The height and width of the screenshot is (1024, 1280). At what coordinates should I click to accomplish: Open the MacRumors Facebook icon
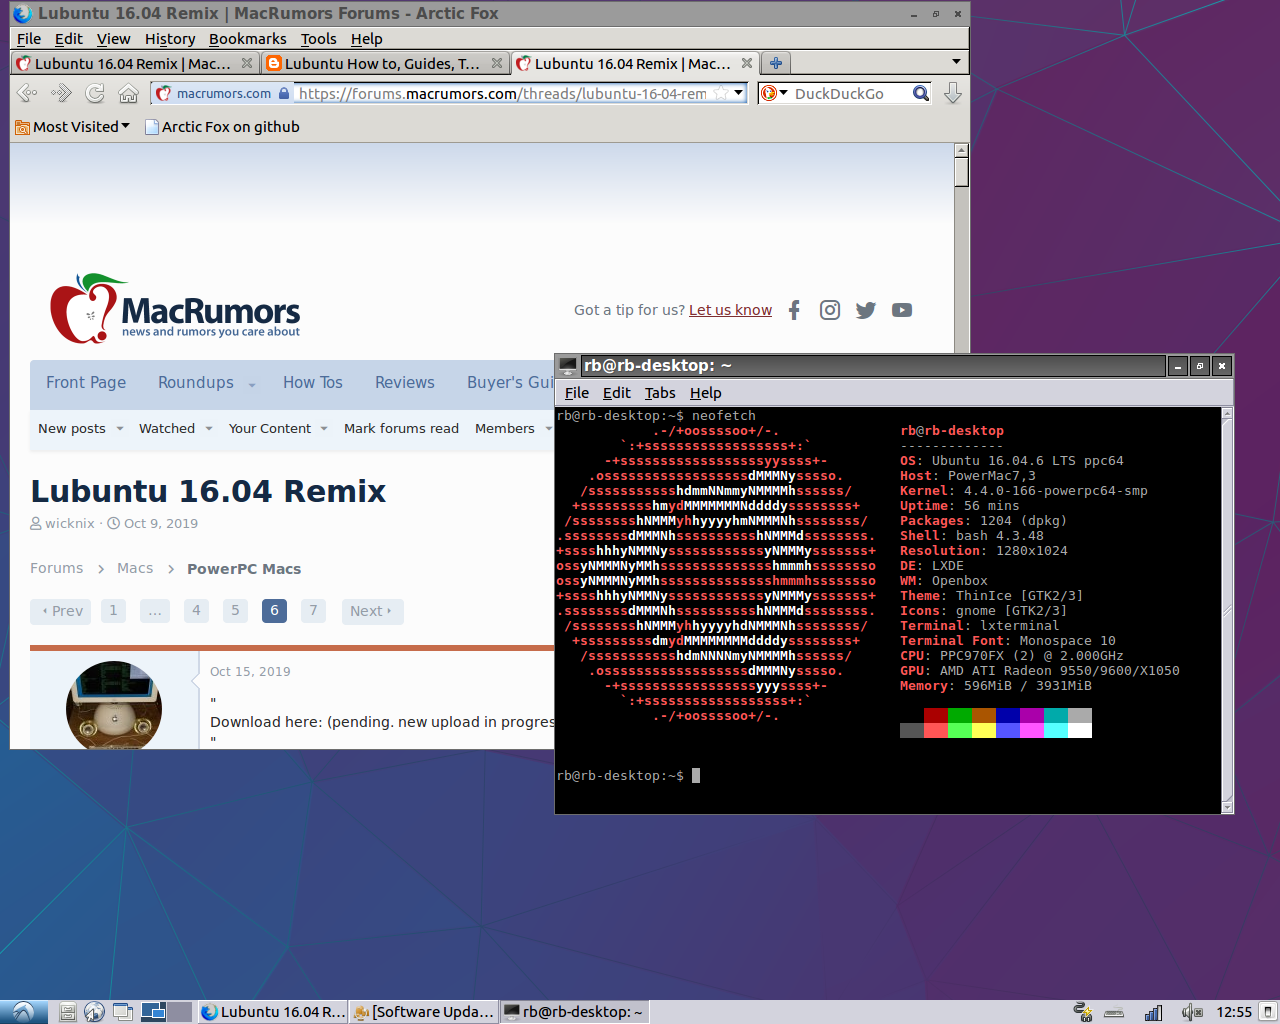(x=794, y=310)
